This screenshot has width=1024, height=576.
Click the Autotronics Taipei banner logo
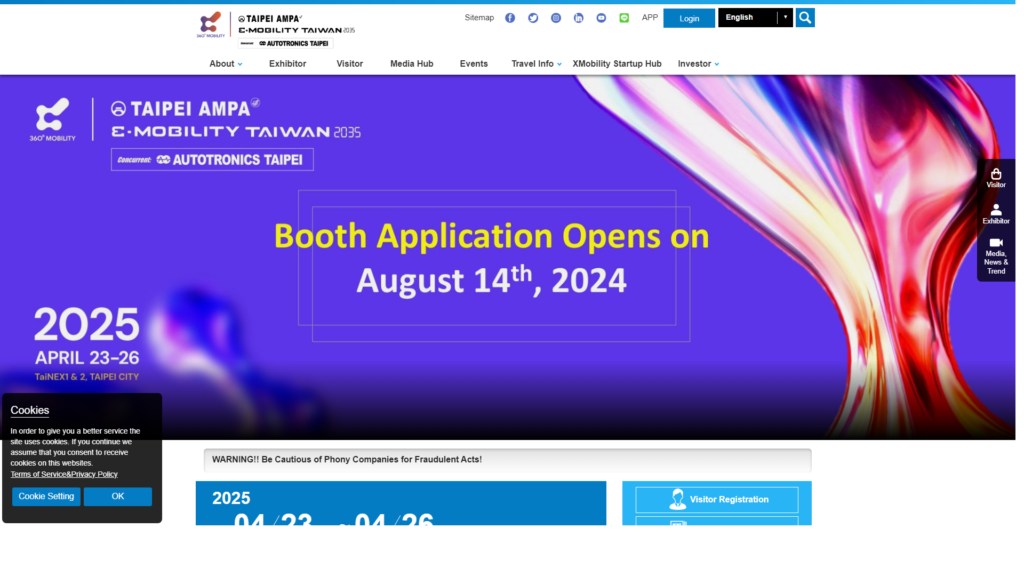(x=214, y=161)
